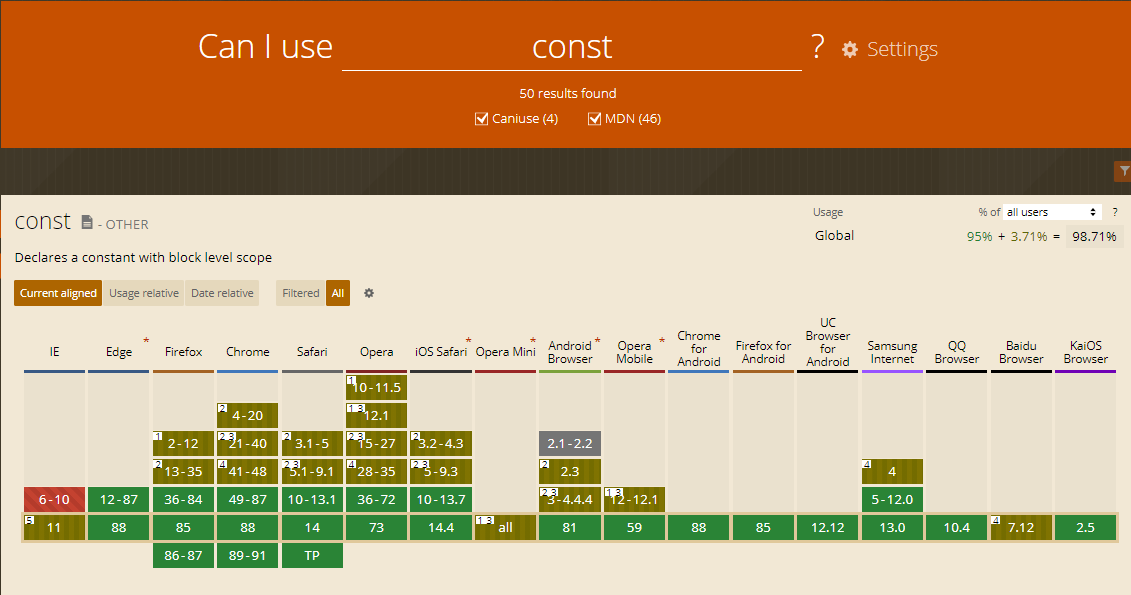
Task: Click the question mark after search box
Action: click(817, 47)
